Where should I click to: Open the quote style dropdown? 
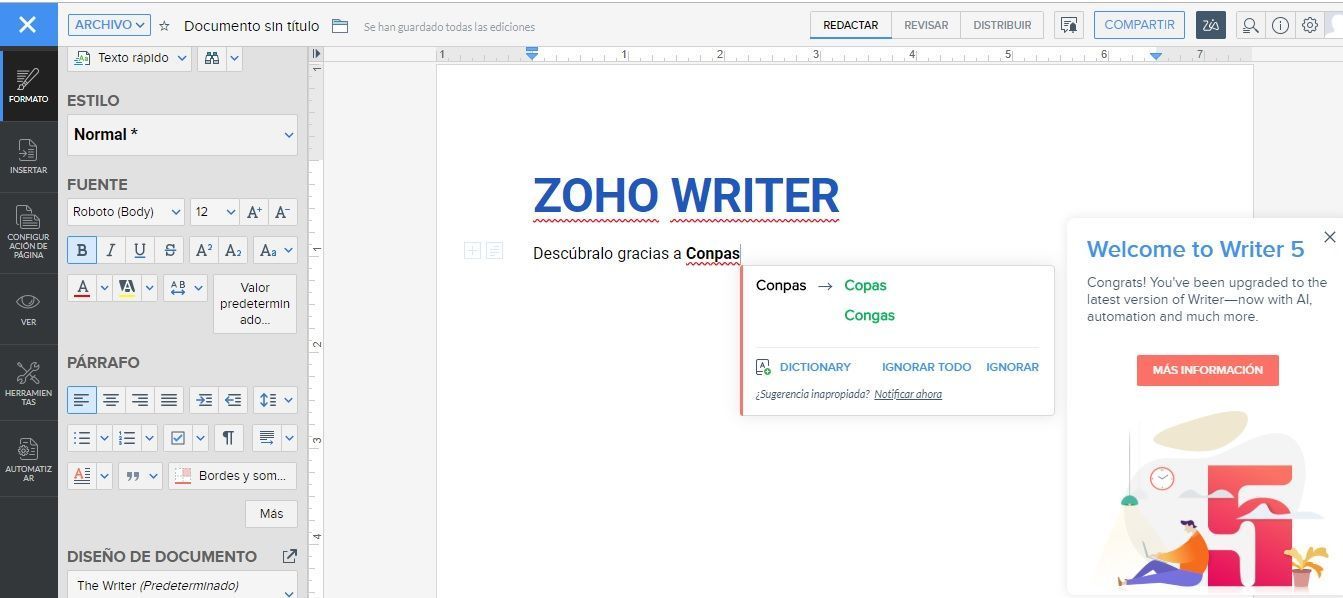click(x=140, y=476)
